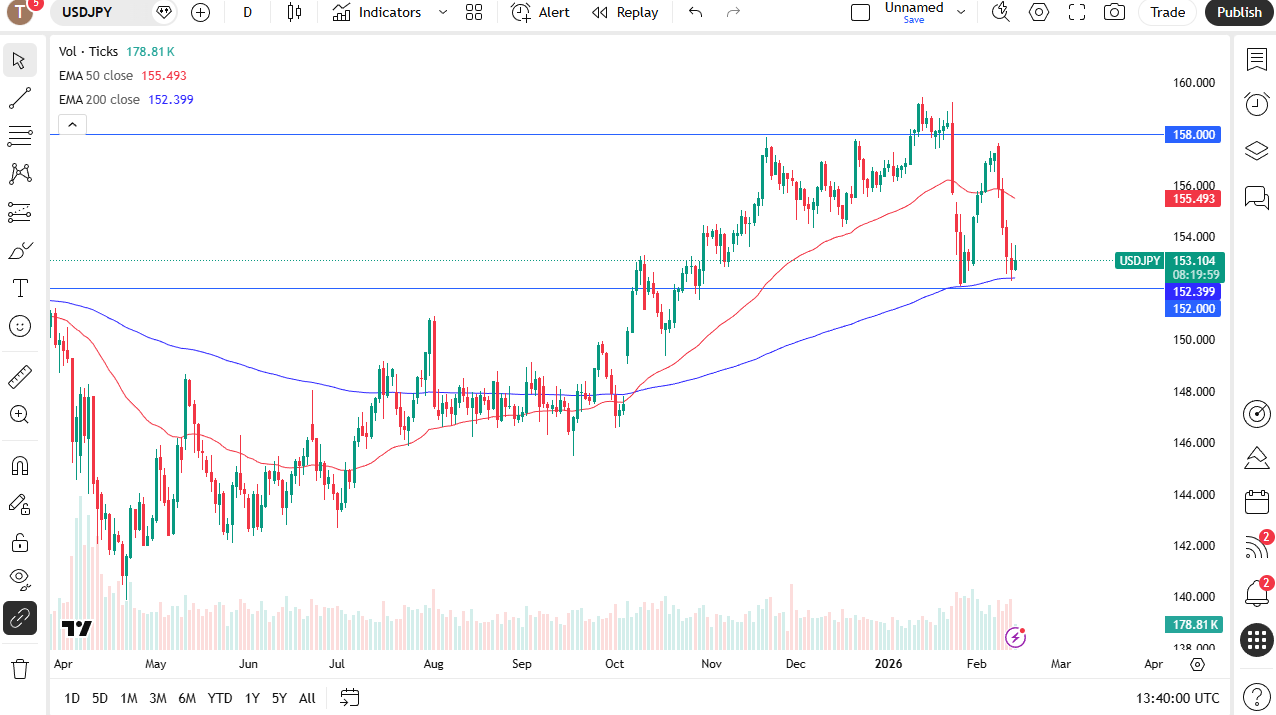
Task: Open the forecasting and measurement tools
Action: coord(19,211)
